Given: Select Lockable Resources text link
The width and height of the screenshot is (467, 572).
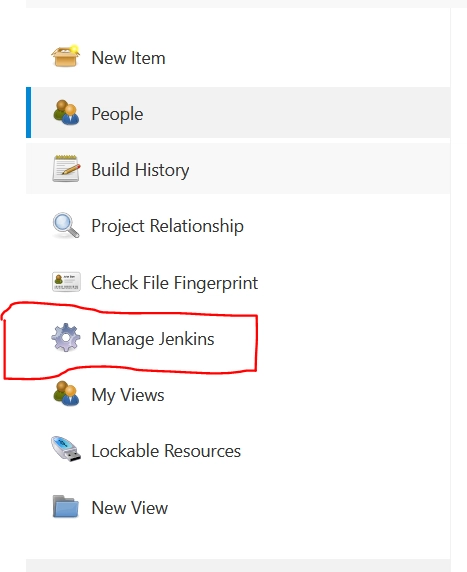Looking at the screenshot, I should pyautogui.click(x=166, y=451).
